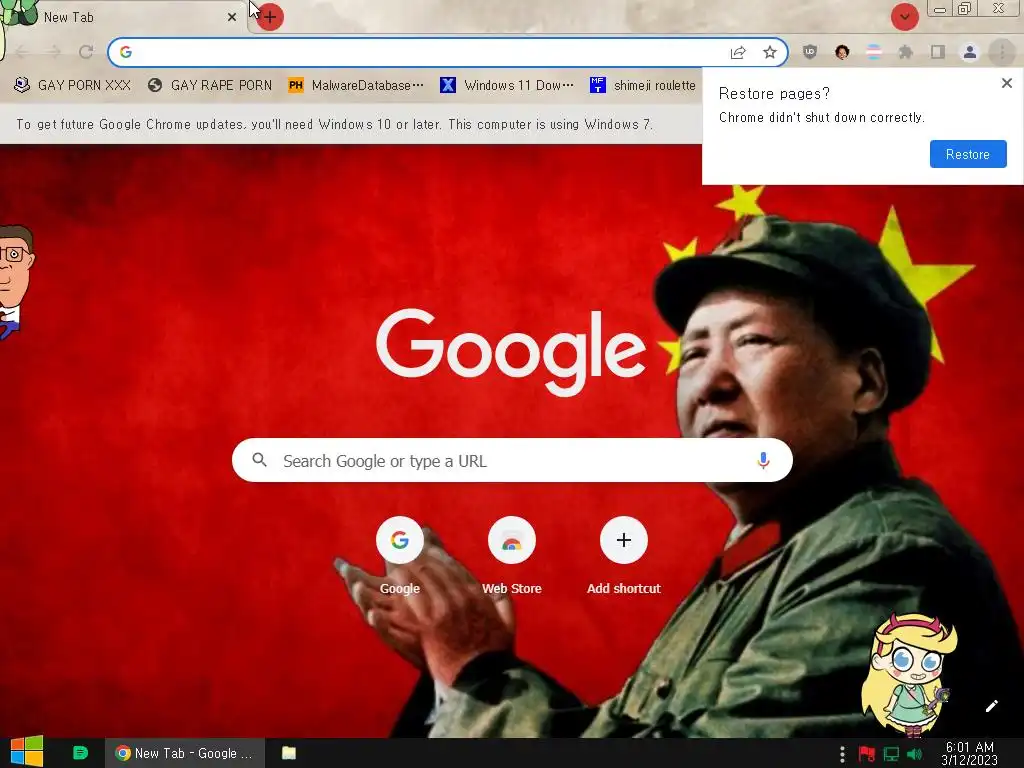
Task: Open the green chat app on taskbar
Action: [80, 753]
